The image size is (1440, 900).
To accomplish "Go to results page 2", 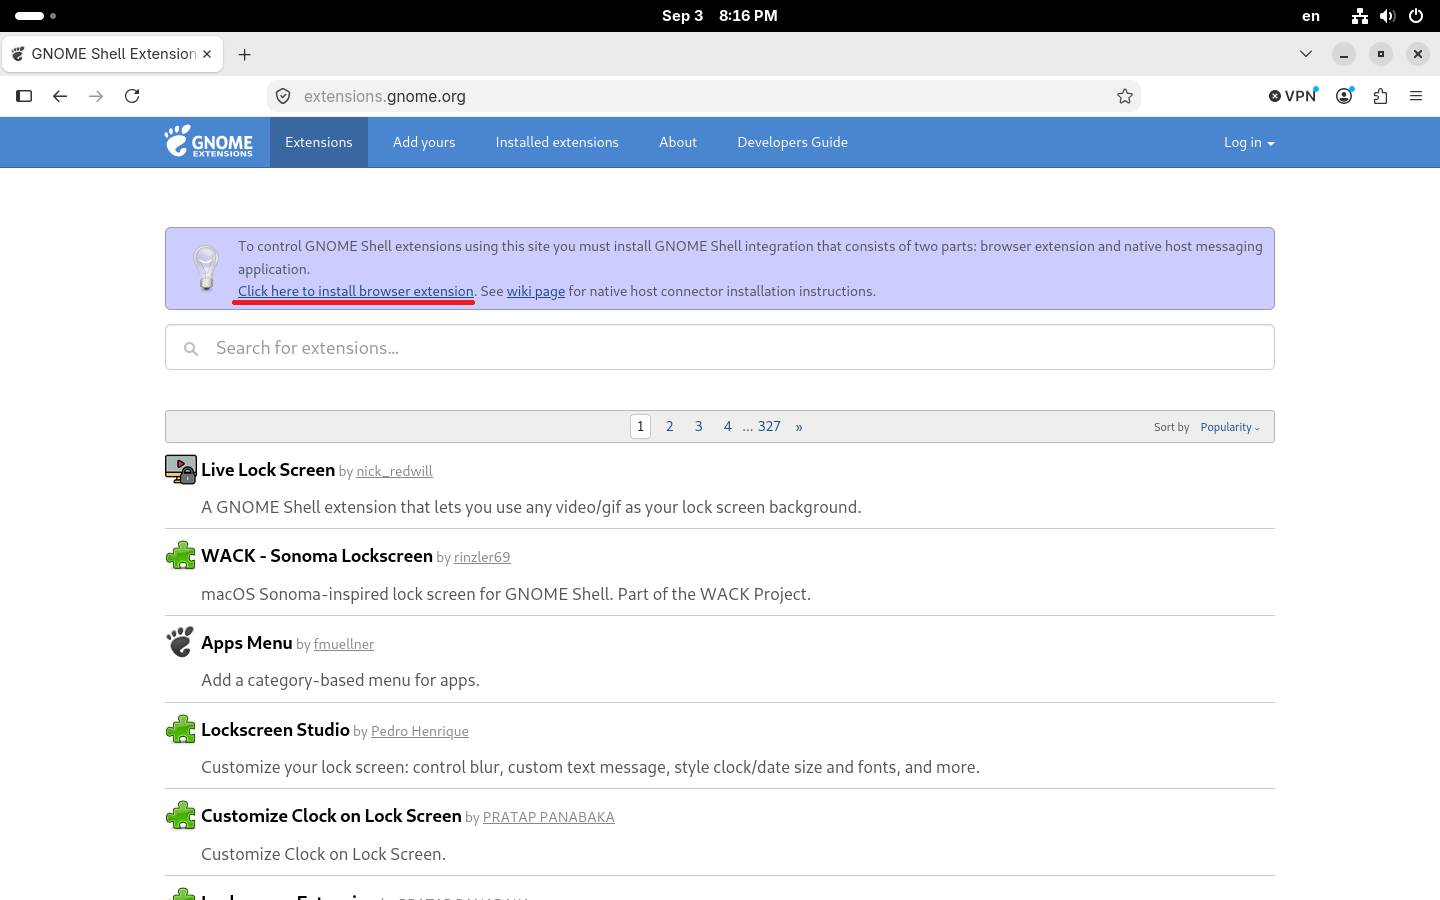I will click(670, 426).
